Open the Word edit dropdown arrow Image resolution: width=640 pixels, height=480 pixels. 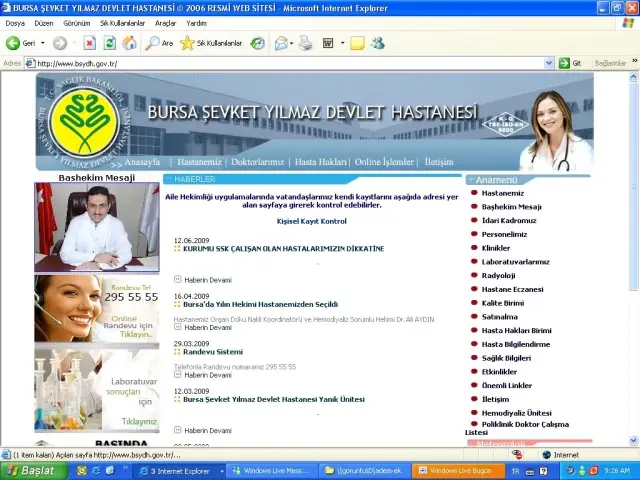coord(342,43)
